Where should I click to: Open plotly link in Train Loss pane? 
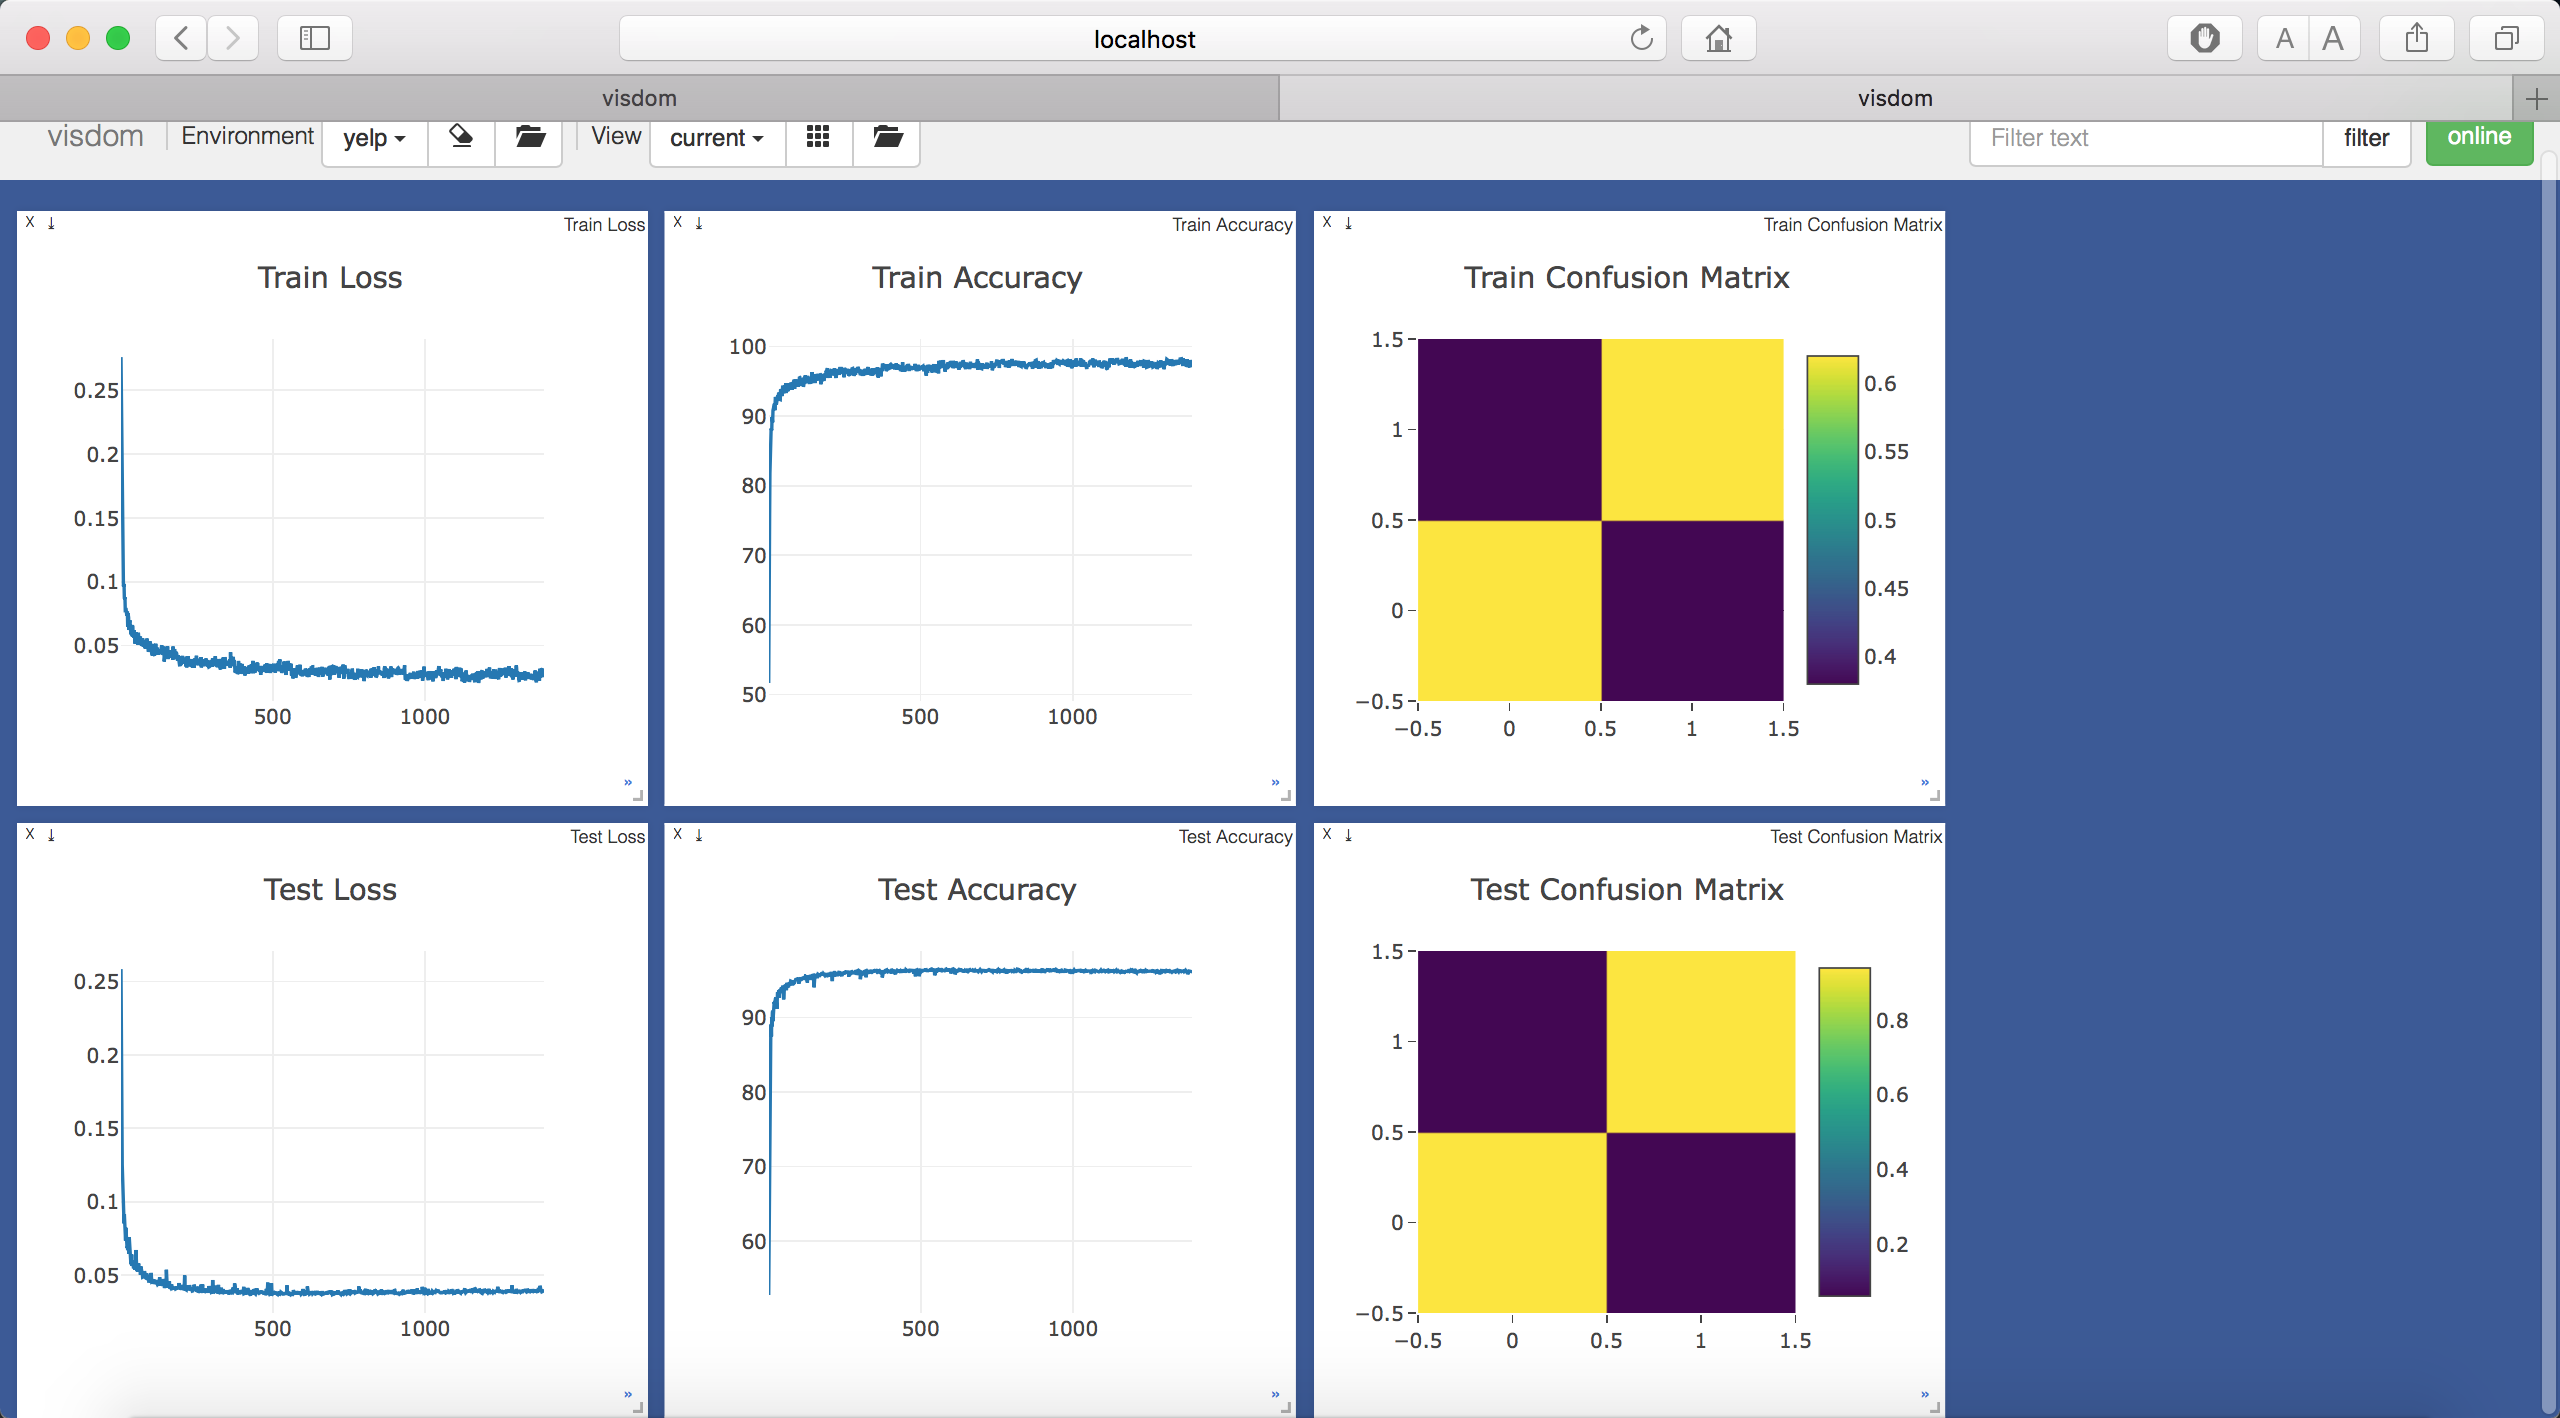pyautogui.click(x=628, y=782)
